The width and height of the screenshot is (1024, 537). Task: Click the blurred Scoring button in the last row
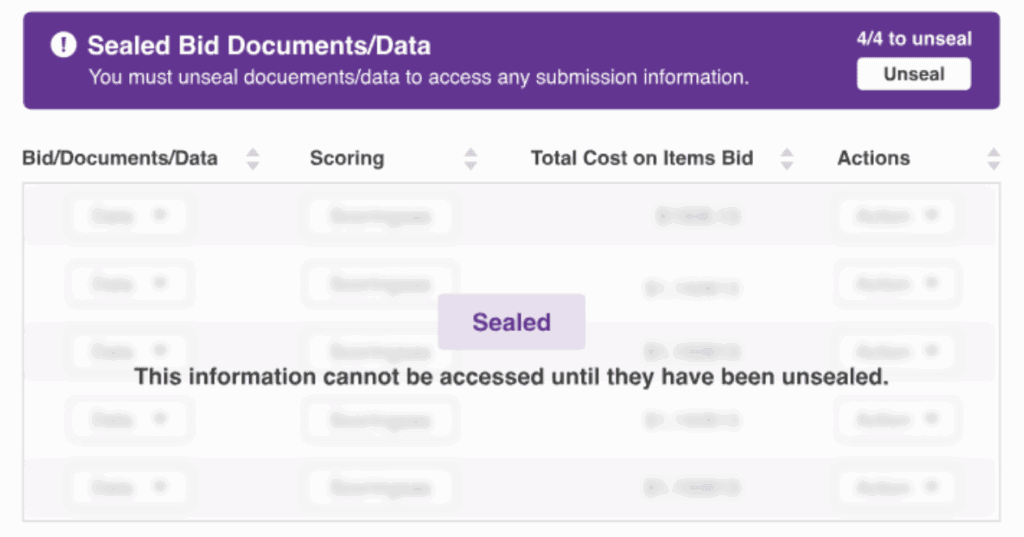point(380,488)
